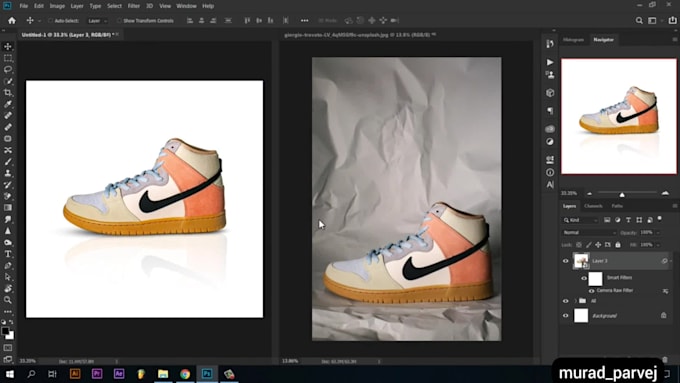Activate the unsplash.jpg document tab
680x383 pixels.
point(360,35)
